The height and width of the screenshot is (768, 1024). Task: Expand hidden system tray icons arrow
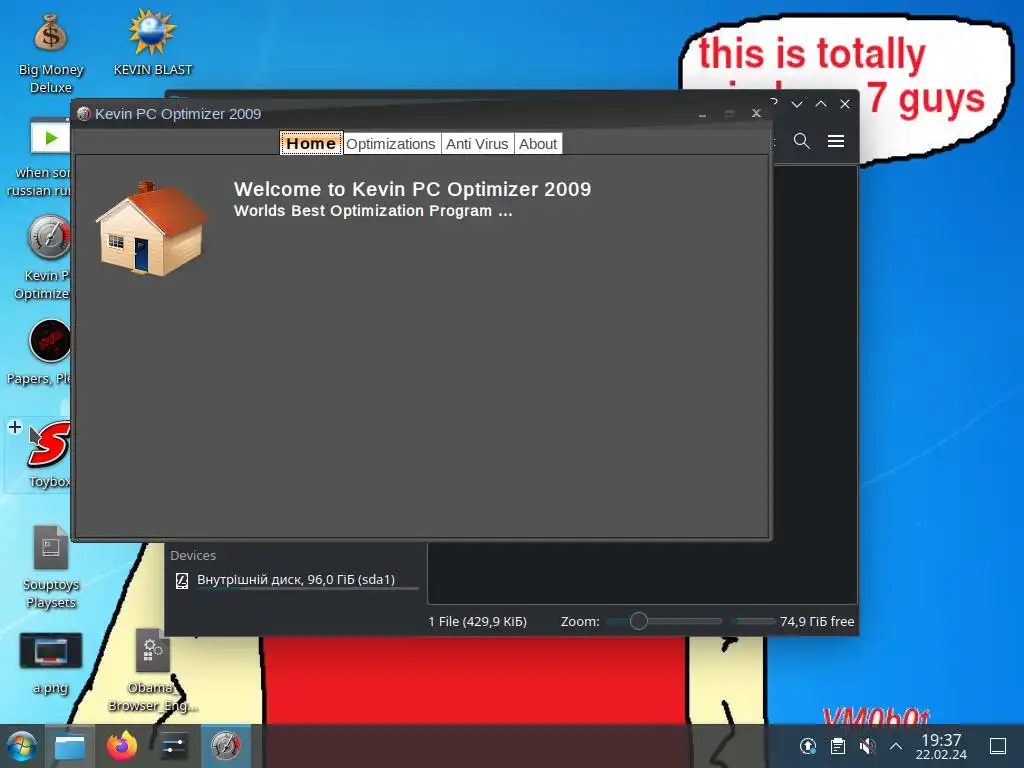(896, 746)
